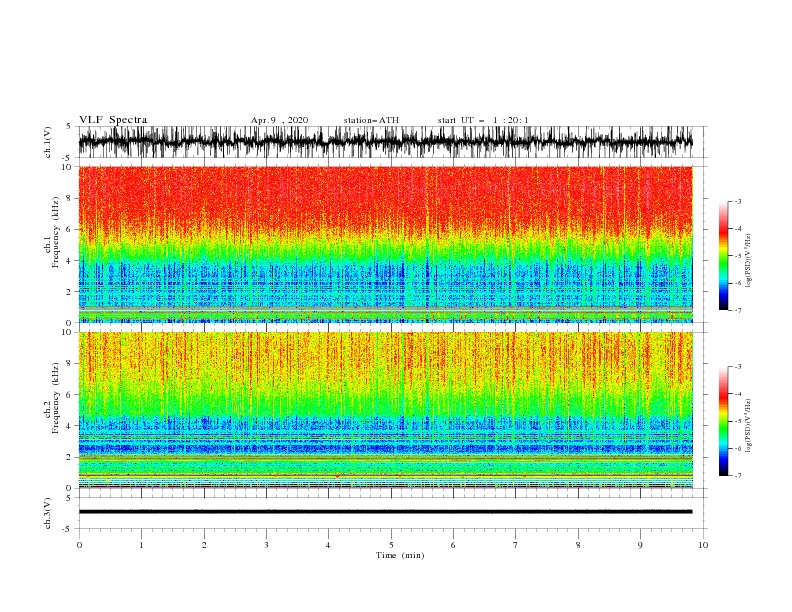Viewport: 792px width, 612px height.
Task: Click the ch.2 spectrogram color bar
Action: pyautogui.click(x=723, y=421)
